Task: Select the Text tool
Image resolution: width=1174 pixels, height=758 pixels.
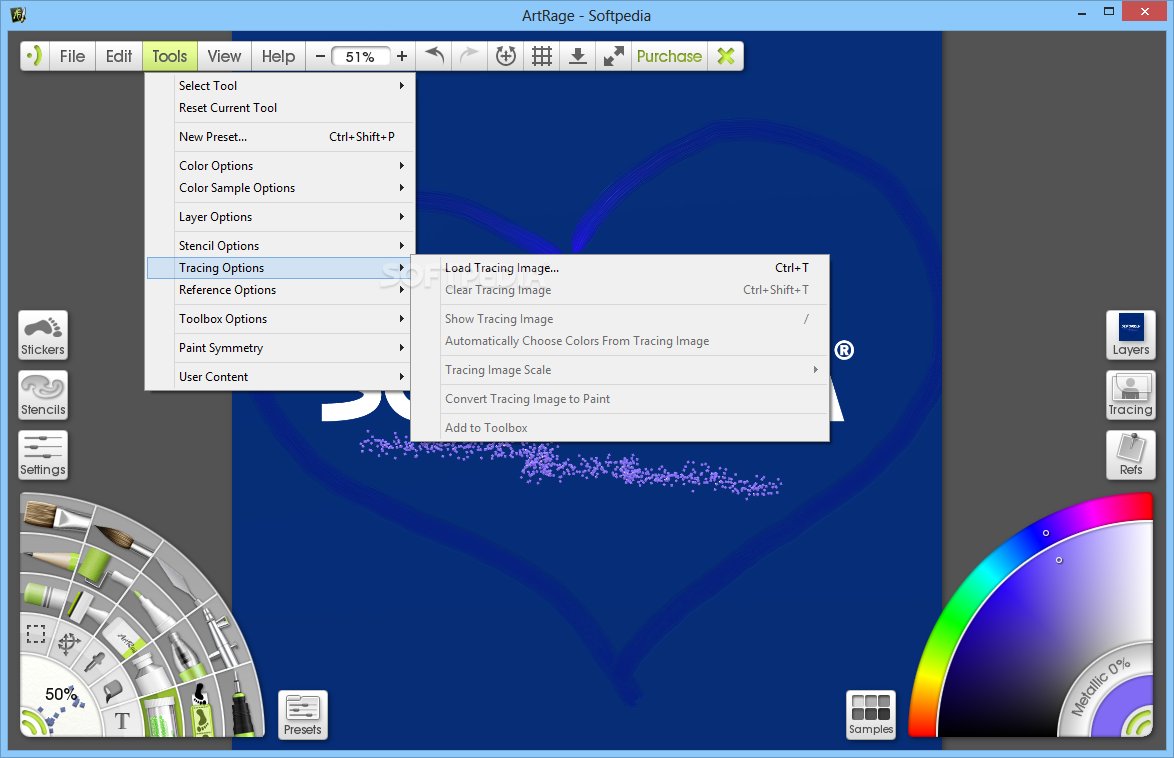Action: click(122, 721)
